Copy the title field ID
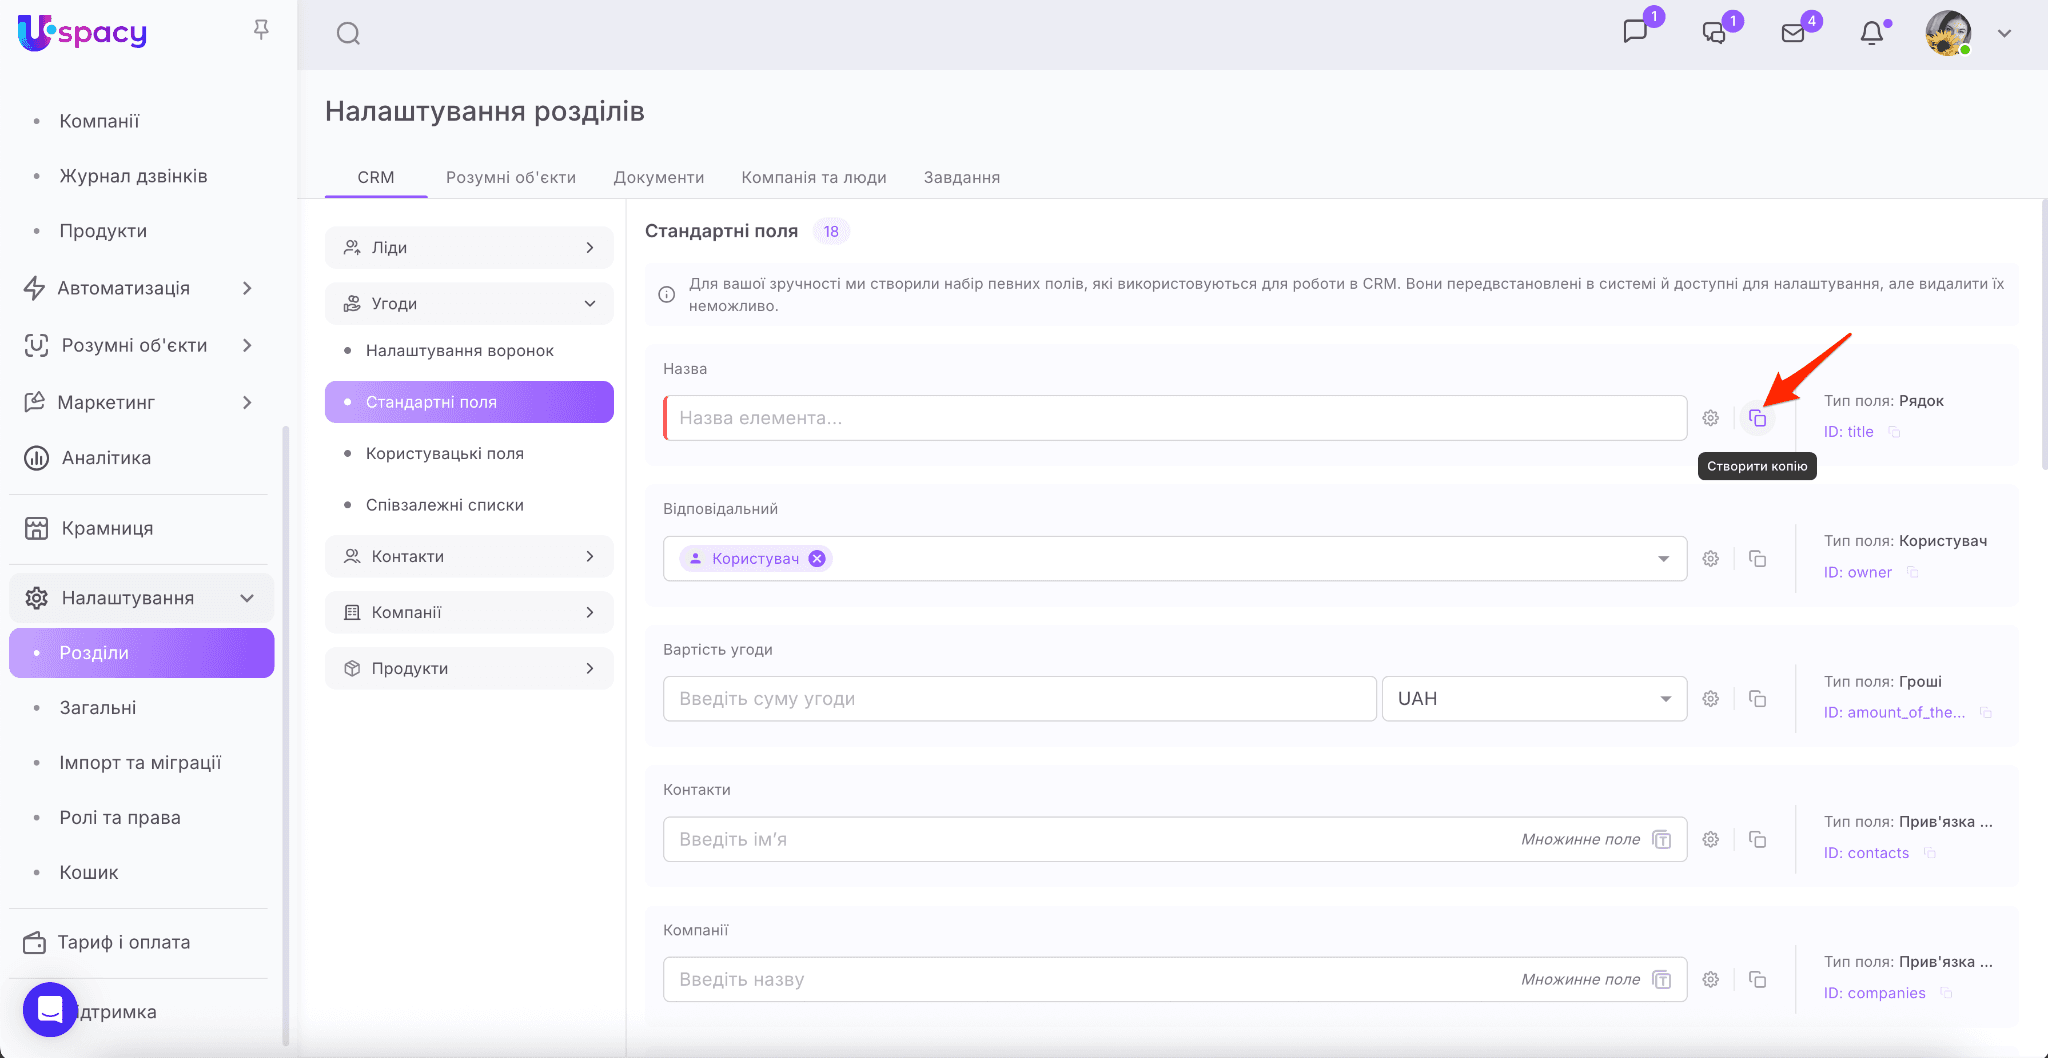The image size is (2048, 1058). (x=1894, y=432)
